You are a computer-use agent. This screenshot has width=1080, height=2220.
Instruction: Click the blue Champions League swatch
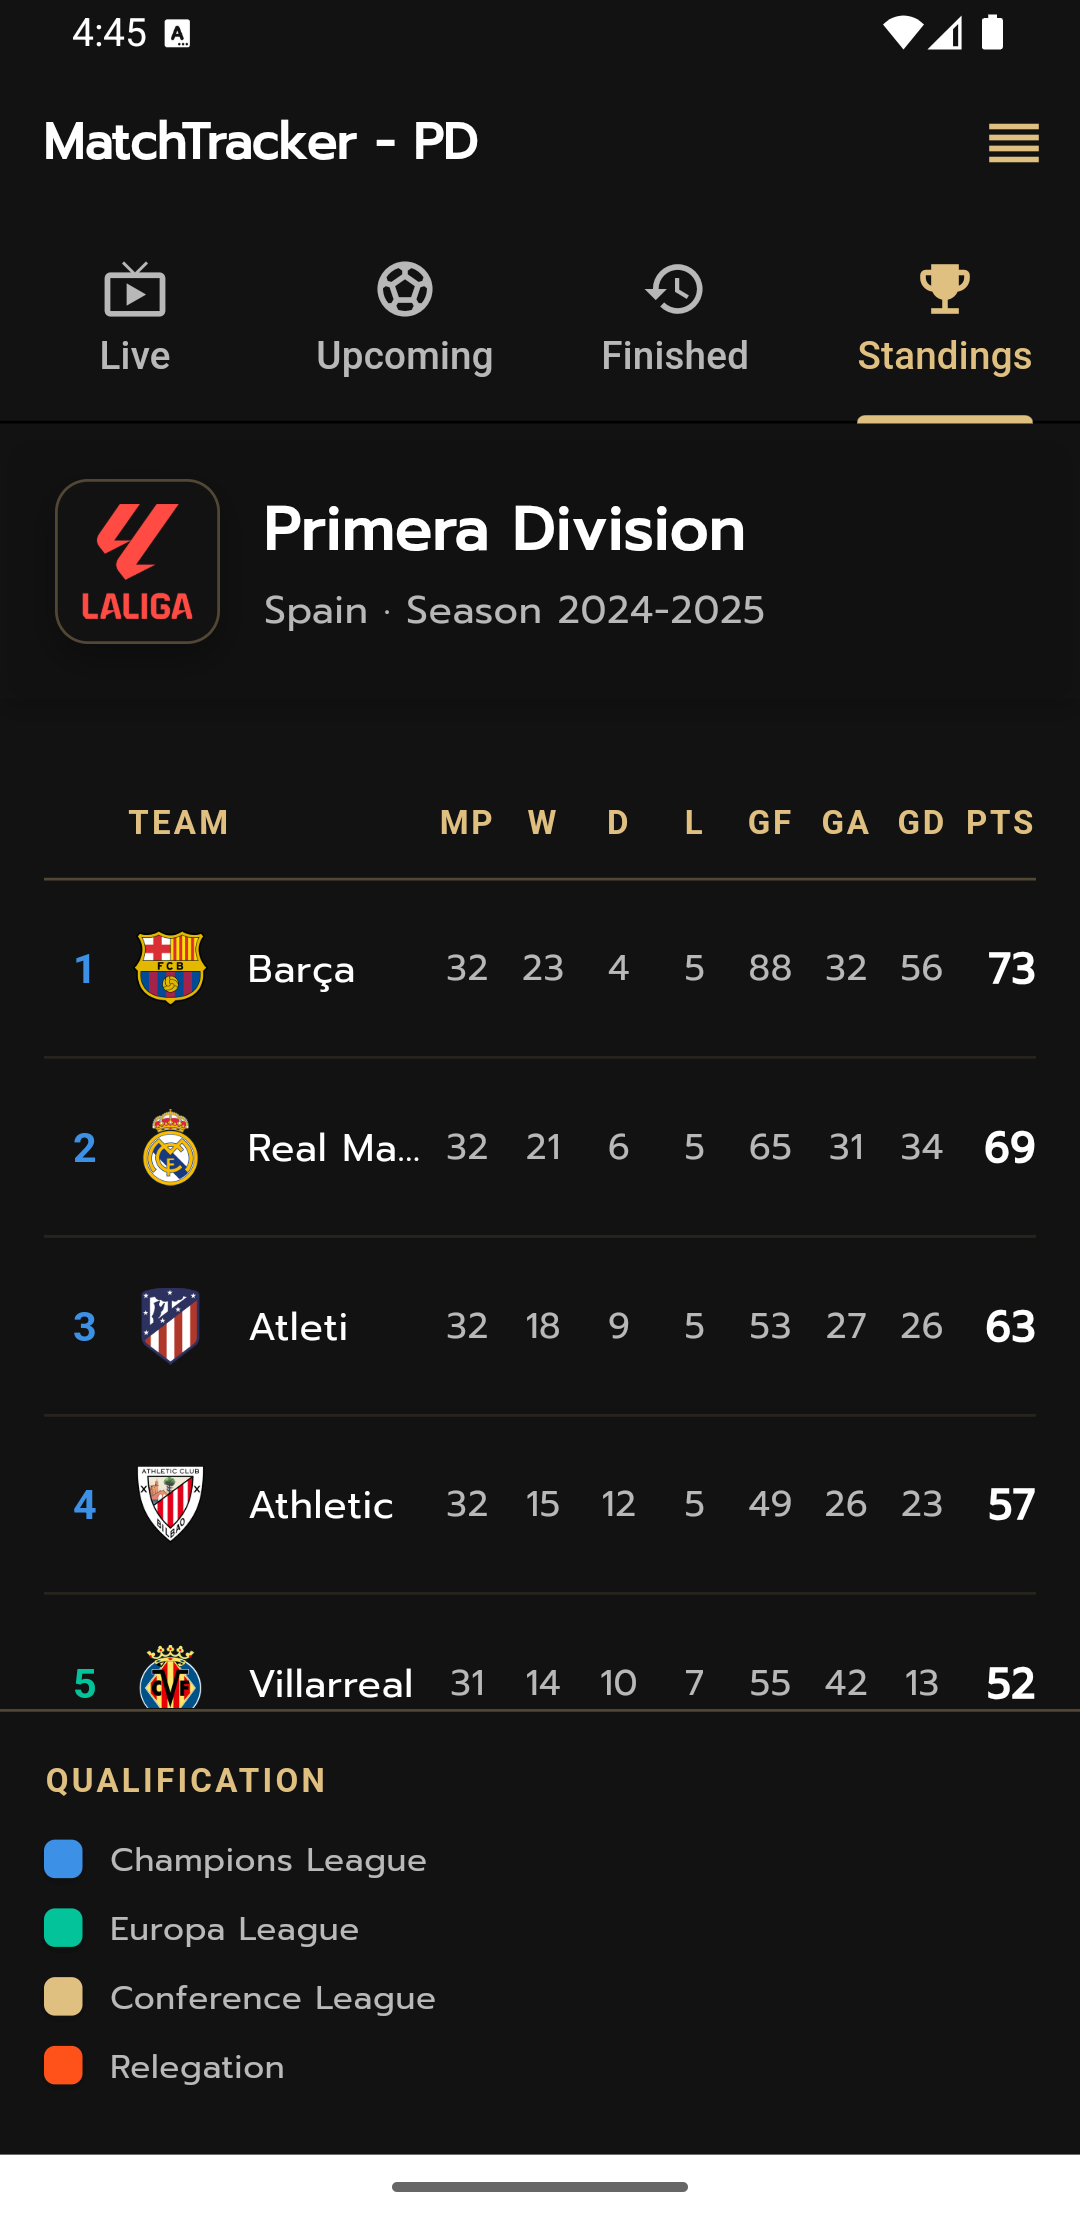63,1859
